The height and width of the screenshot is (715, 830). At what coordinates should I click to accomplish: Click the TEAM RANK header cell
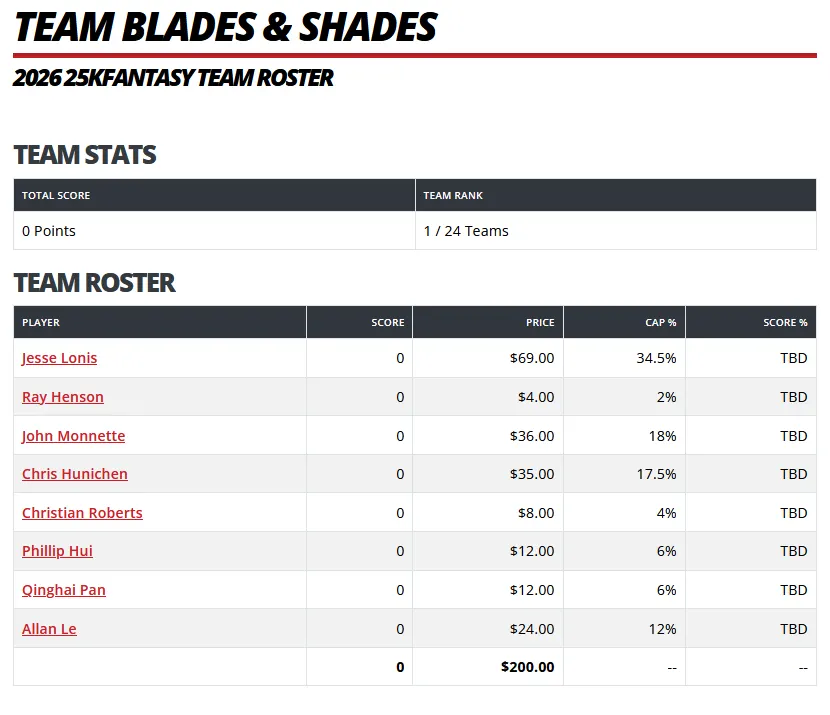coord(616,195)
